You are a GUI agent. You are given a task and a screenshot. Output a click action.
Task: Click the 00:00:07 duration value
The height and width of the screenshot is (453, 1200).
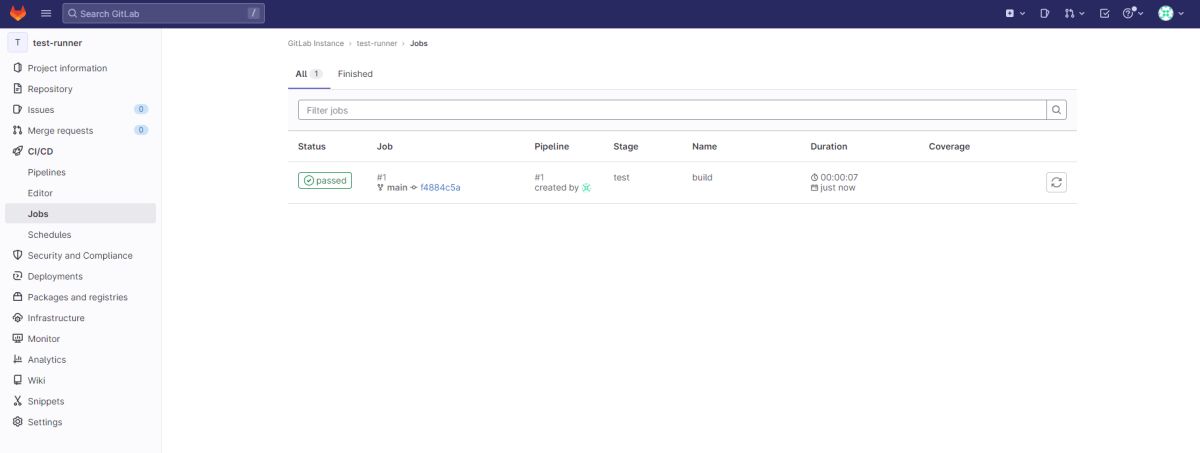839,177
